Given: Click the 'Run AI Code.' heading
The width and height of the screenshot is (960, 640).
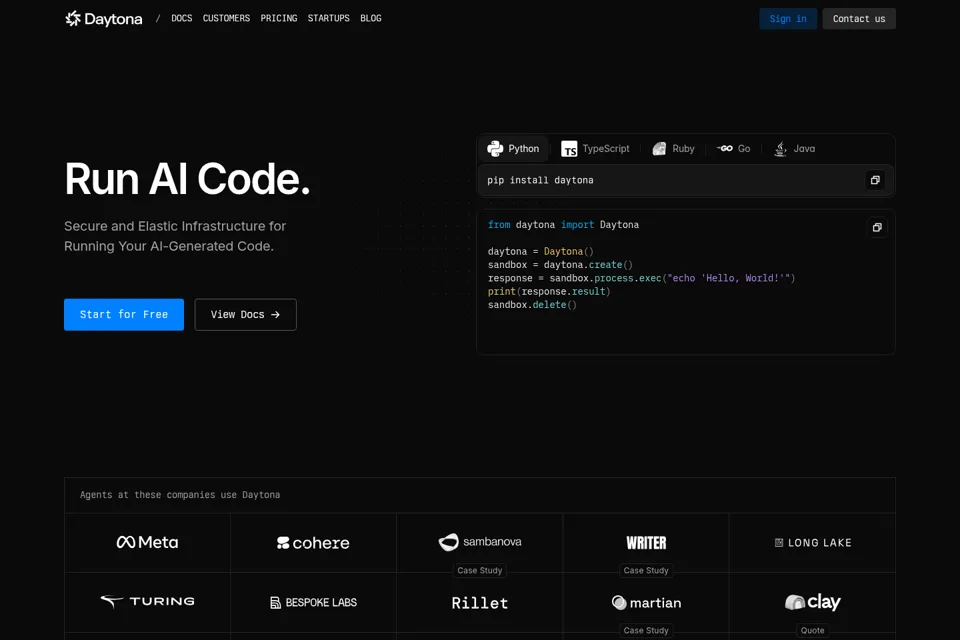Looking at the screenshot, I should pos(187,179).
